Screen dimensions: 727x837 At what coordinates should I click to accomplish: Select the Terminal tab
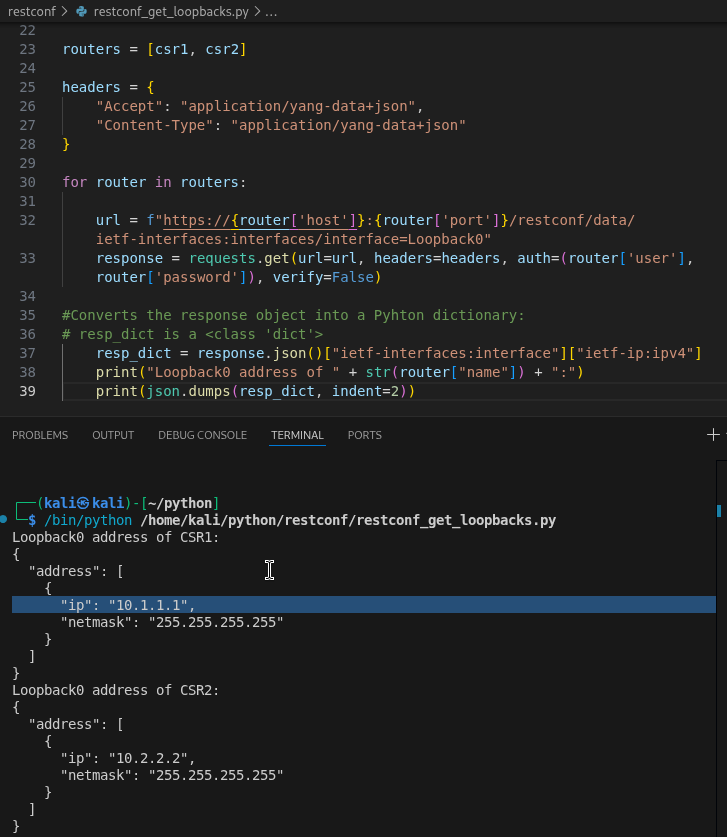[x=297, y=435]
